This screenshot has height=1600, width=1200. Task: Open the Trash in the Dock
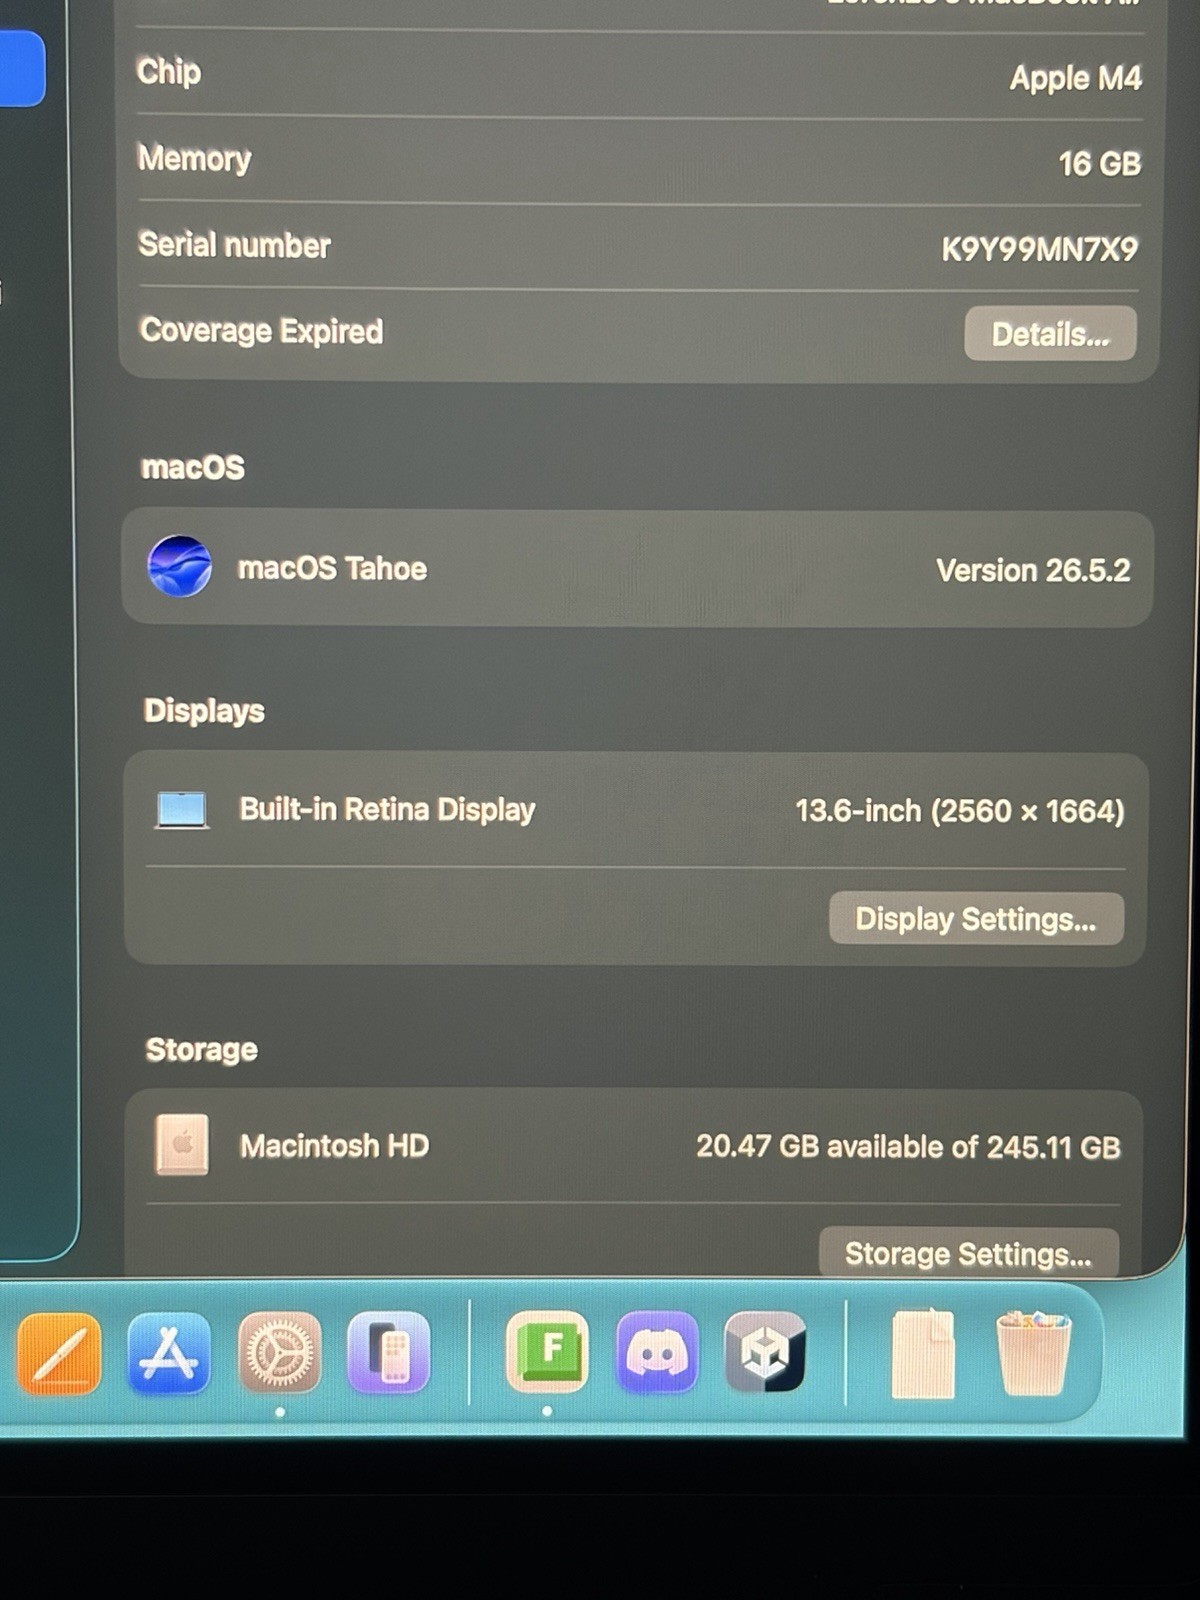coord(1033,1353)
